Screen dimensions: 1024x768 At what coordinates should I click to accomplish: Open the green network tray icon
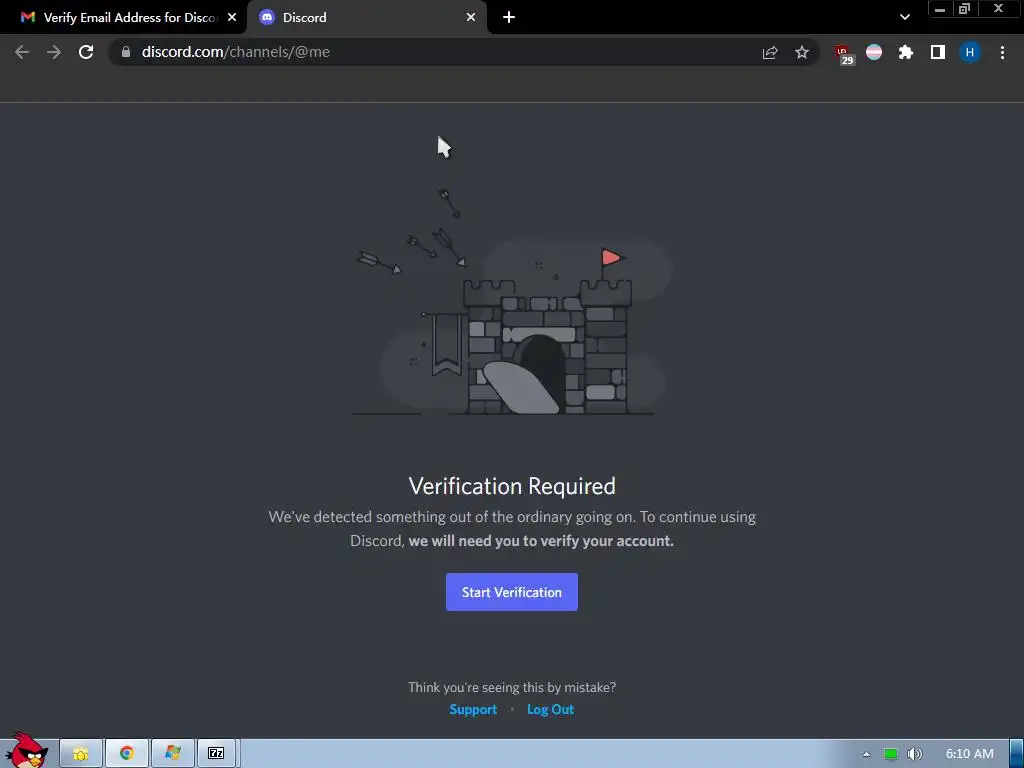click(x=891, y=754)
